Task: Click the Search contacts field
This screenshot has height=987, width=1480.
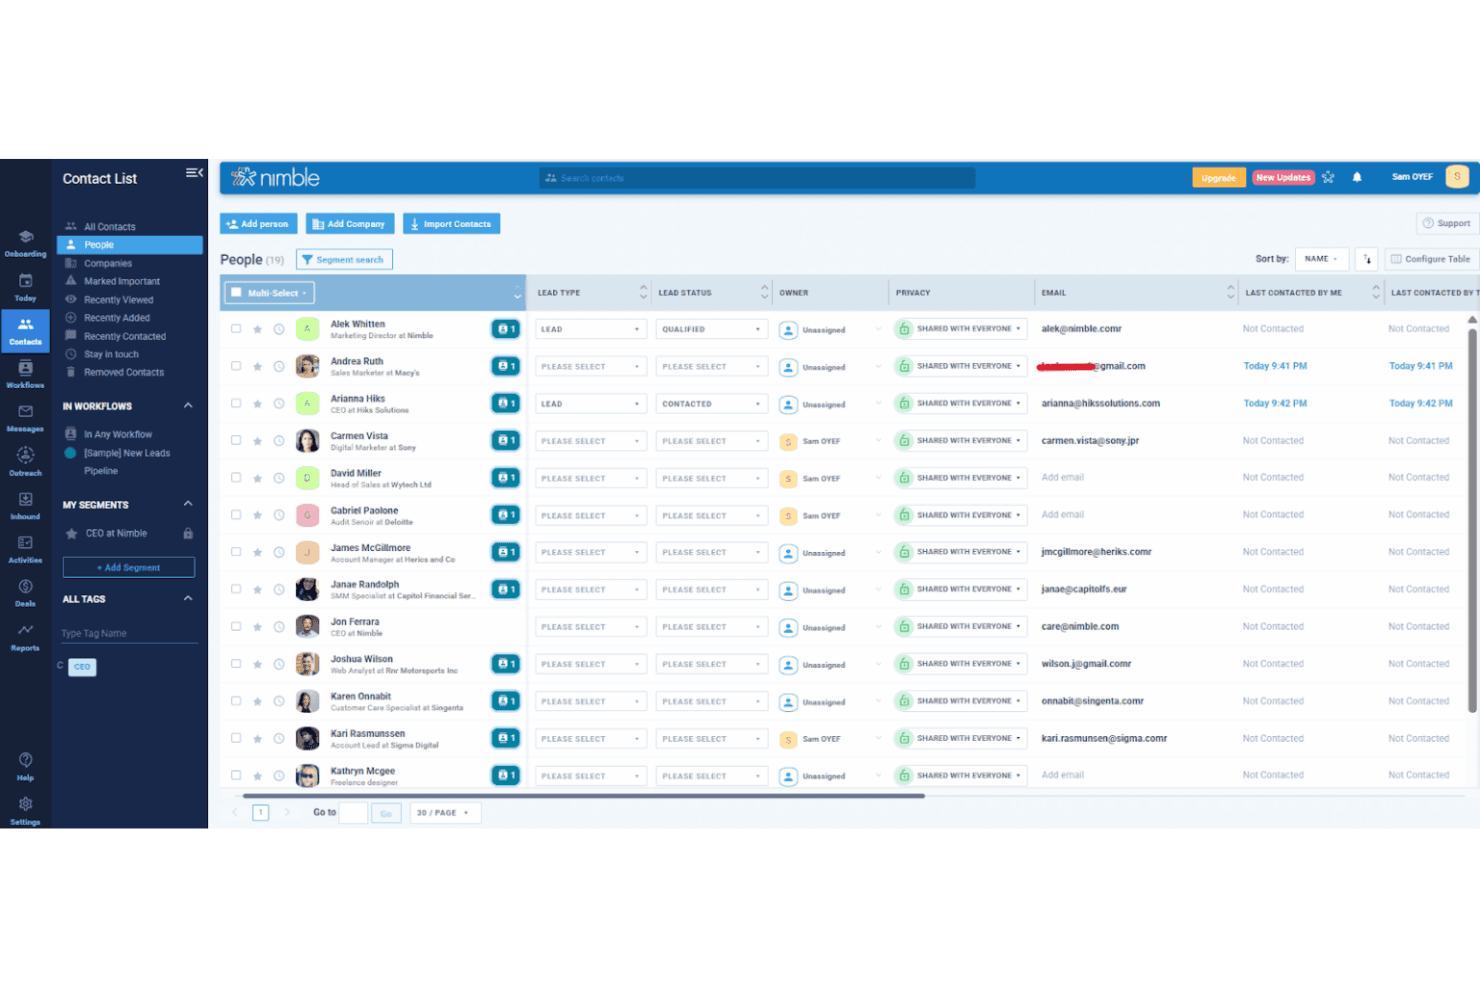Action: pos(757,178)
